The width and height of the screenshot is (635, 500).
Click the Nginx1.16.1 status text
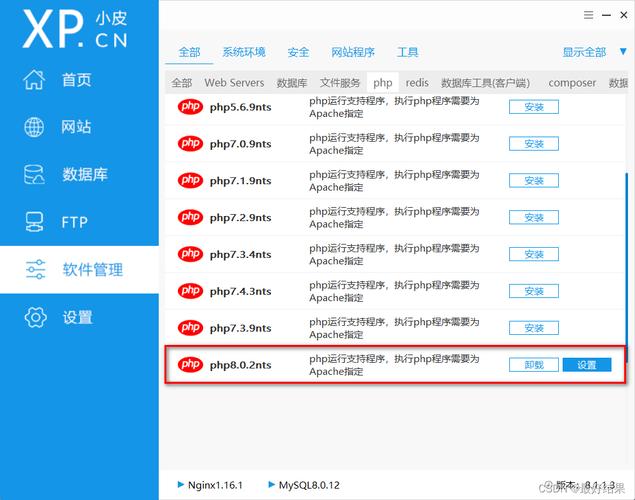coord(215,485)
